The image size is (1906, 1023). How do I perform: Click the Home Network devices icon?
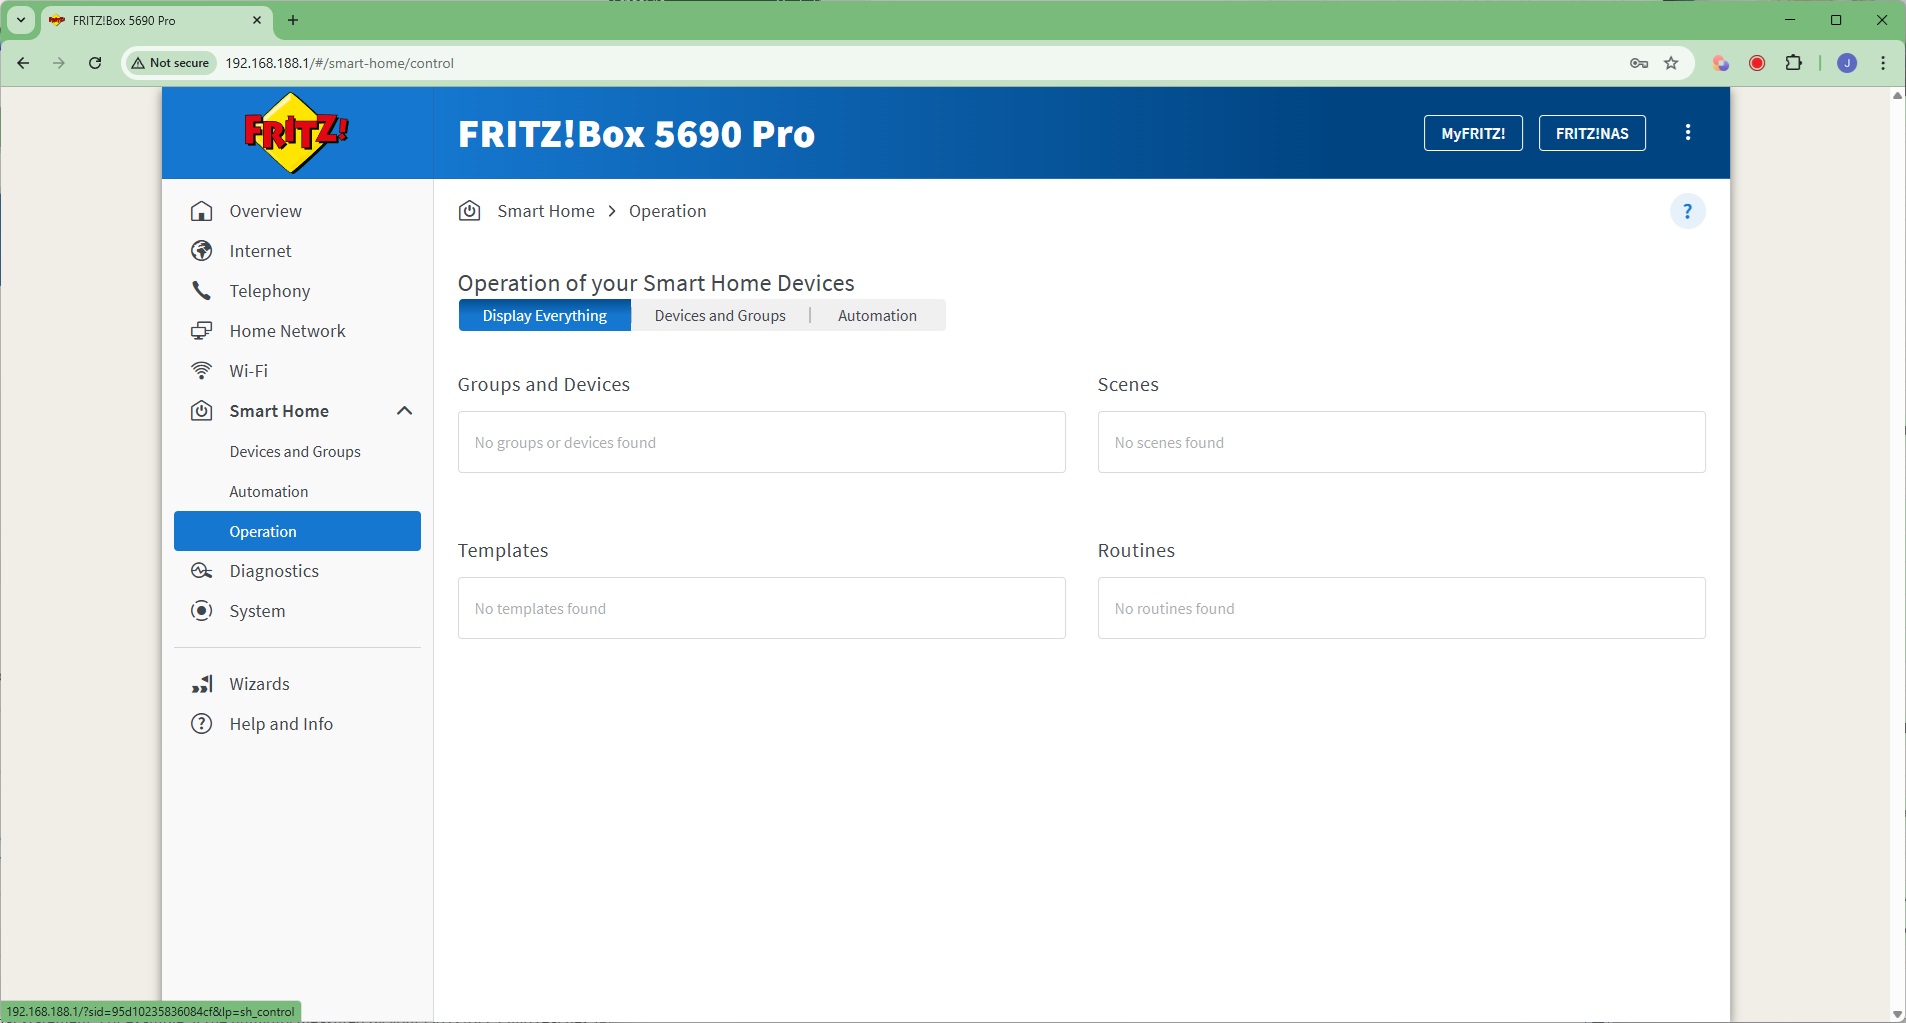[202, 331]
